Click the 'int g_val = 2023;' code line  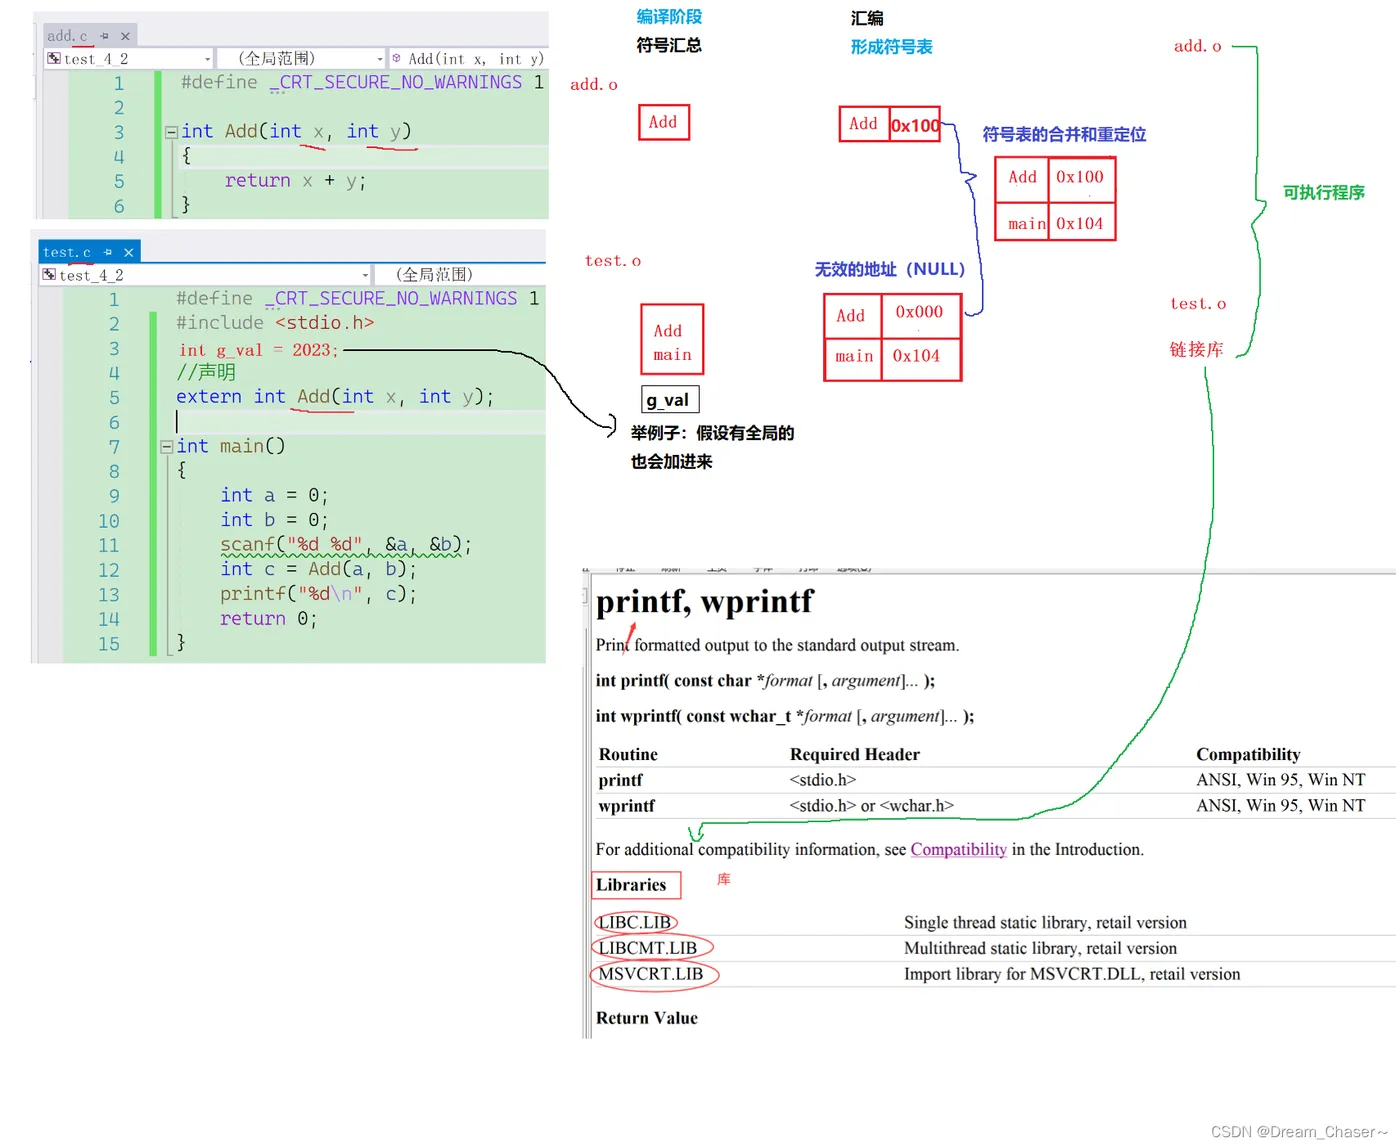click(258, 350)
